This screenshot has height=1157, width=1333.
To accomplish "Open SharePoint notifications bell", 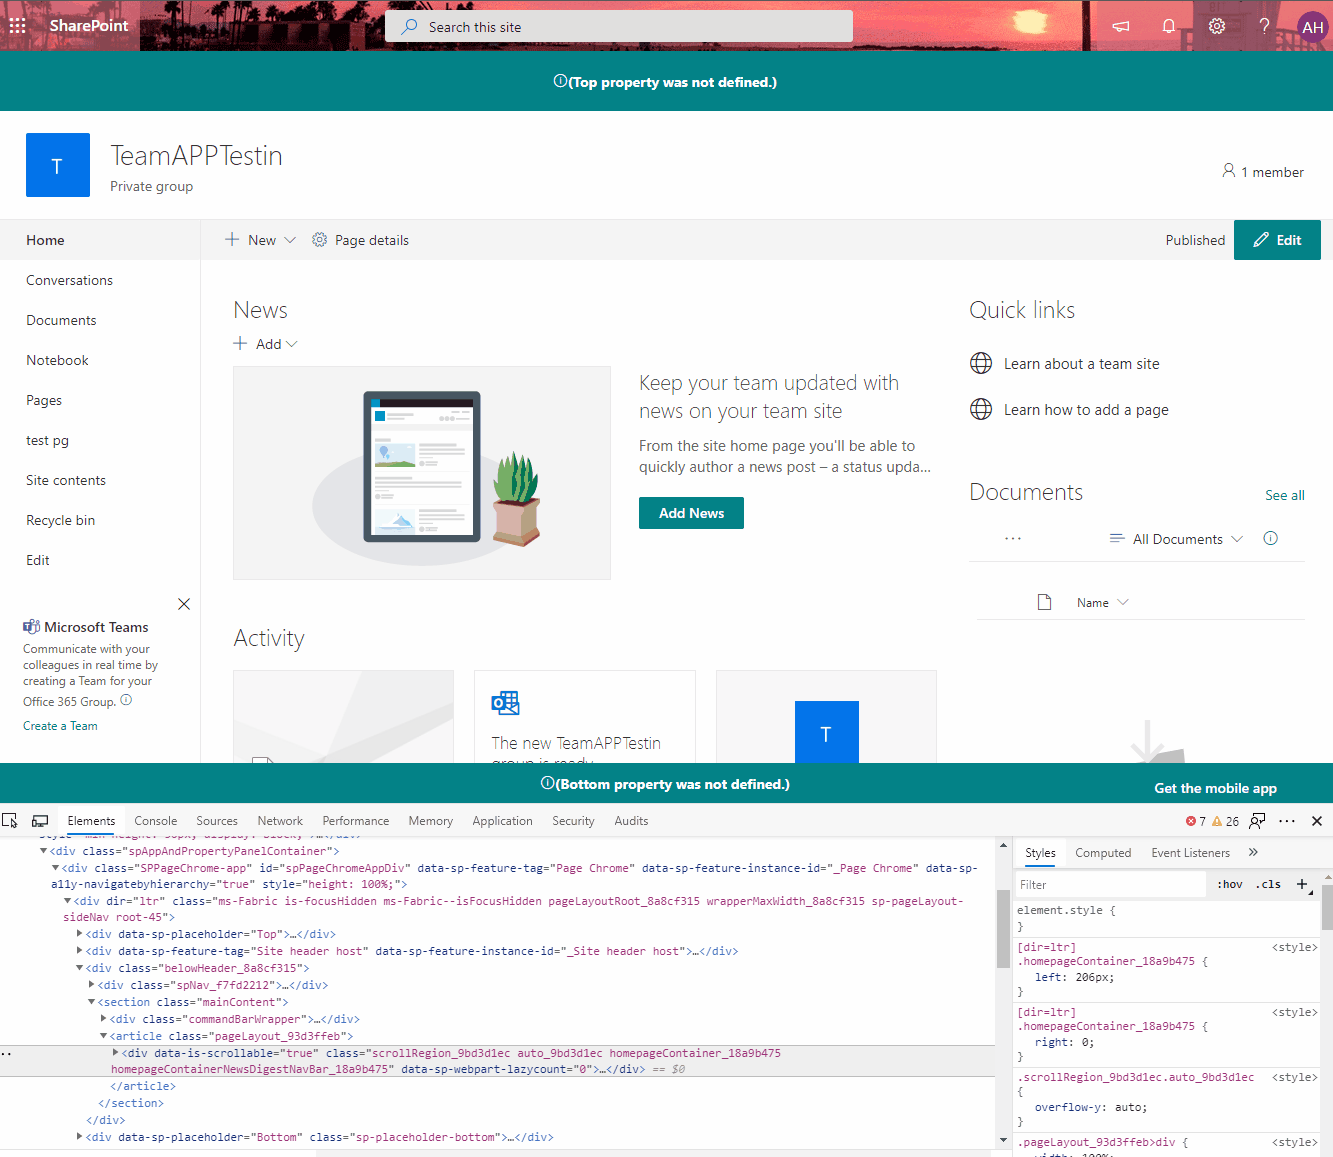I will [x=1168, y=25].
